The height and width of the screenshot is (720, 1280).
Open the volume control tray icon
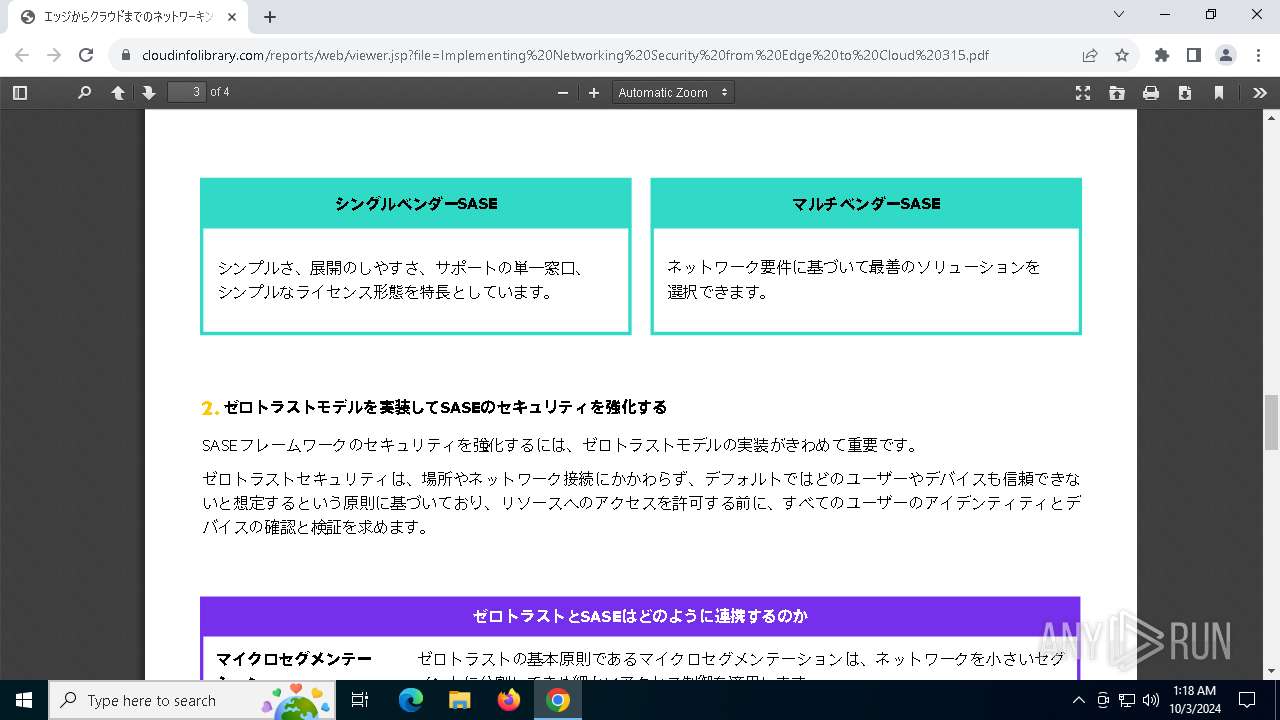coord(1151,700)
